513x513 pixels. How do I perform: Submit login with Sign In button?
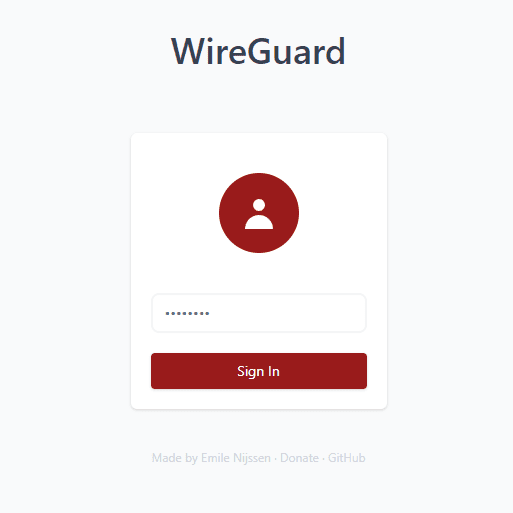[x=259, y=371]
